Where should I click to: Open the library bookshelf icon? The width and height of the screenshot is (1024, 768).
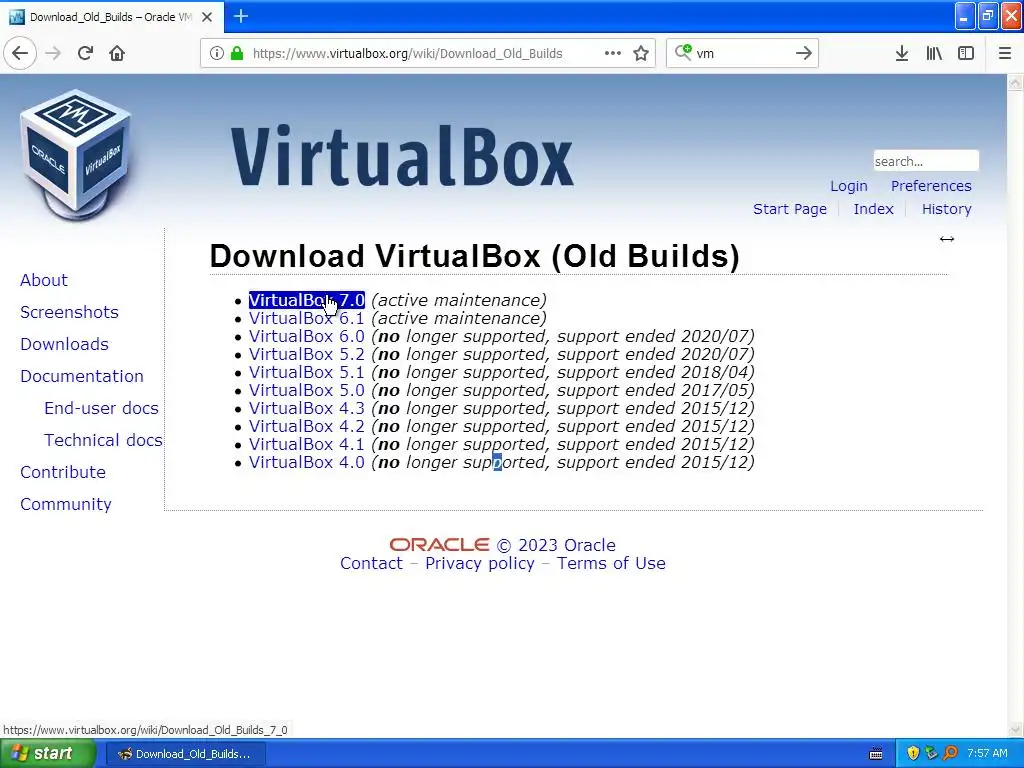pyautogui.click(x=934, y=53)
